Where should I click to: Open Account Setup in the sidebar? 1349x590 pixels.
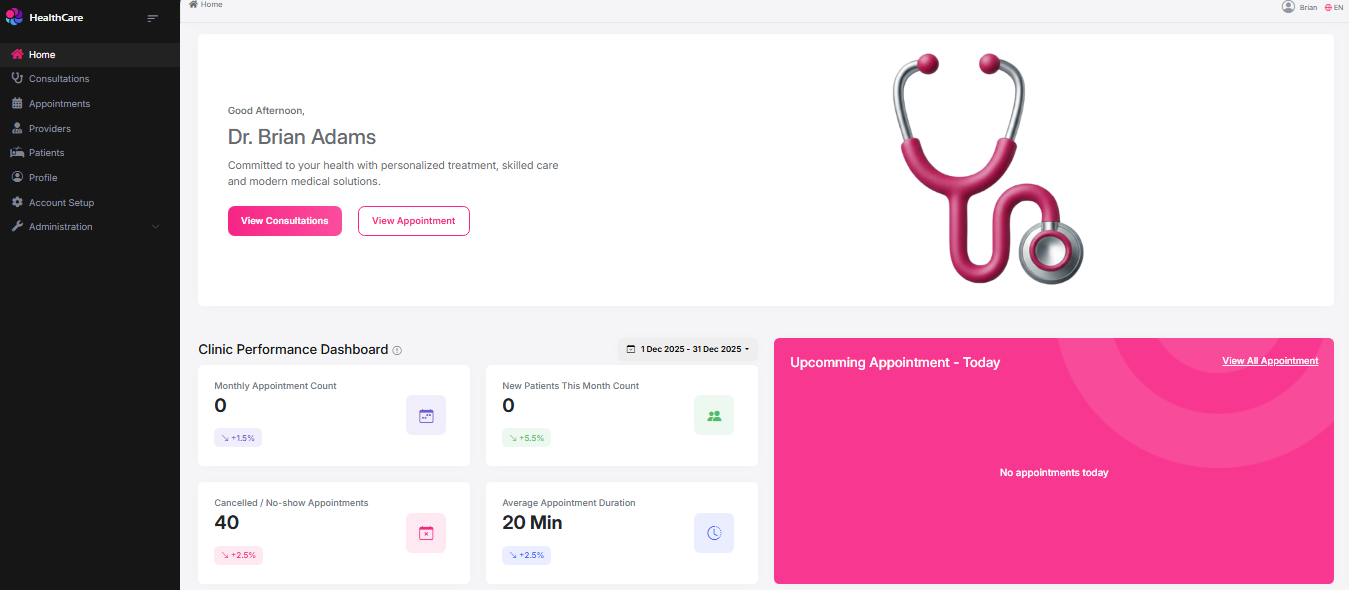click(x=61, y=203)
